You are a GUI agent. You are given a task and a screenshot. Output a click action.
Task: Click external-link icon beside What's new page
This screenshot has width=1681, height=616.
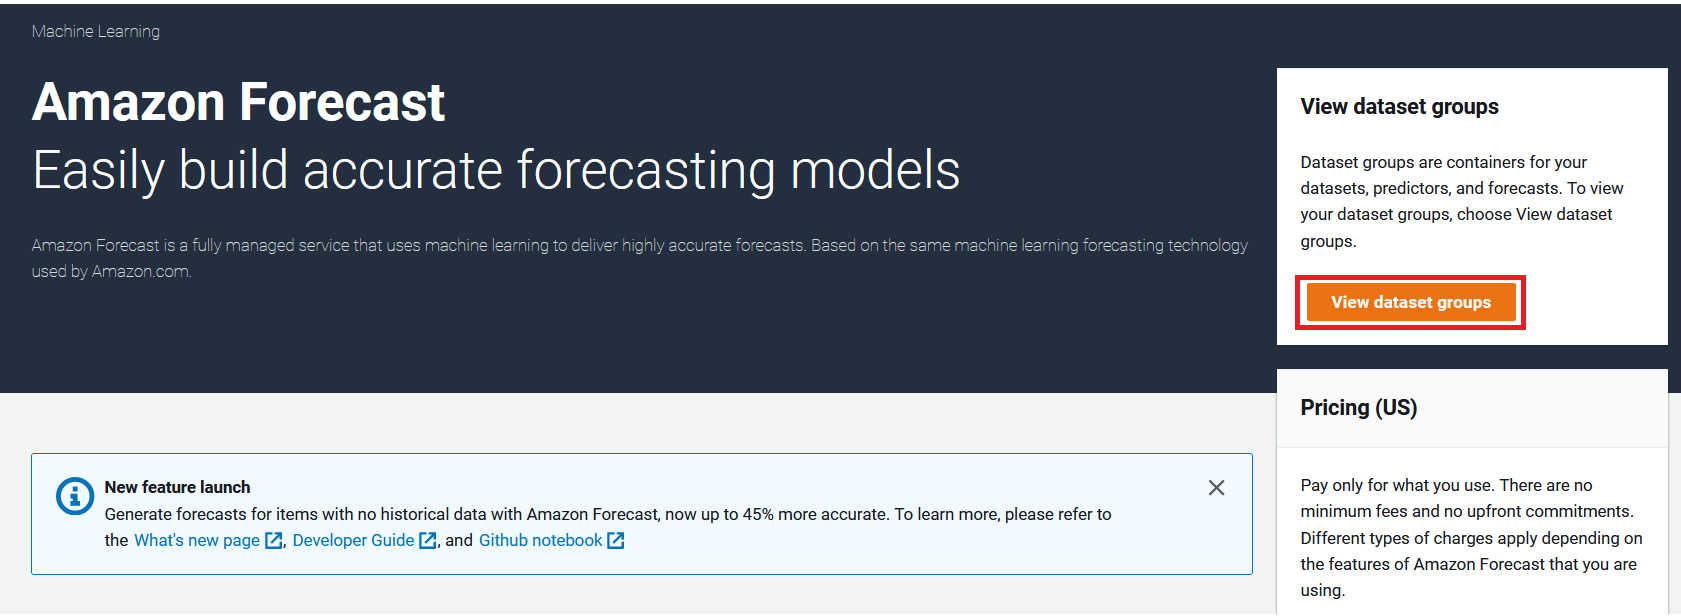click(274, 541)
